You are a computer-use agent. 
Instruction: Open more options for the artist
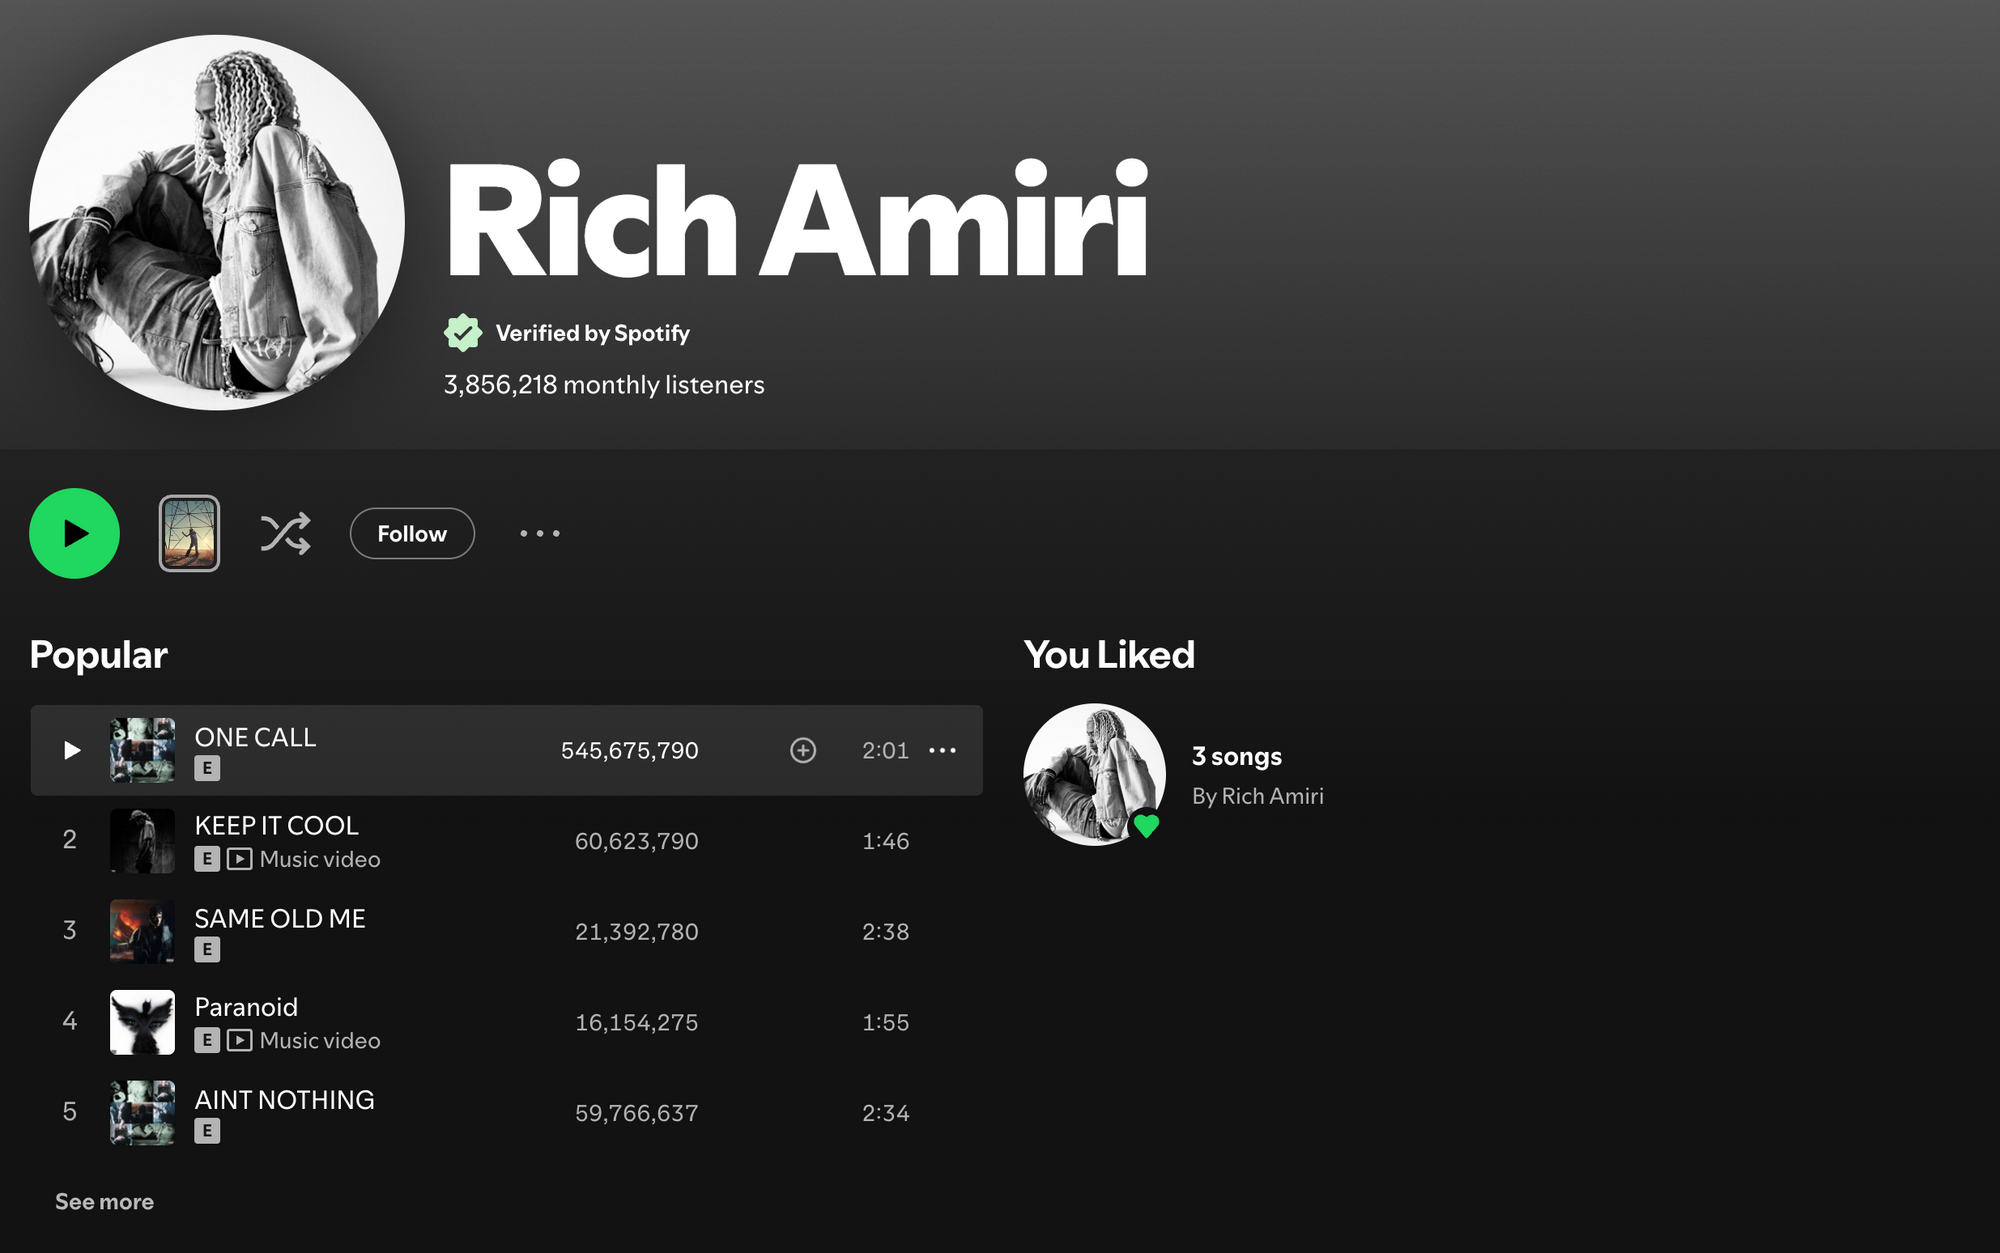[x=540, y=533]
